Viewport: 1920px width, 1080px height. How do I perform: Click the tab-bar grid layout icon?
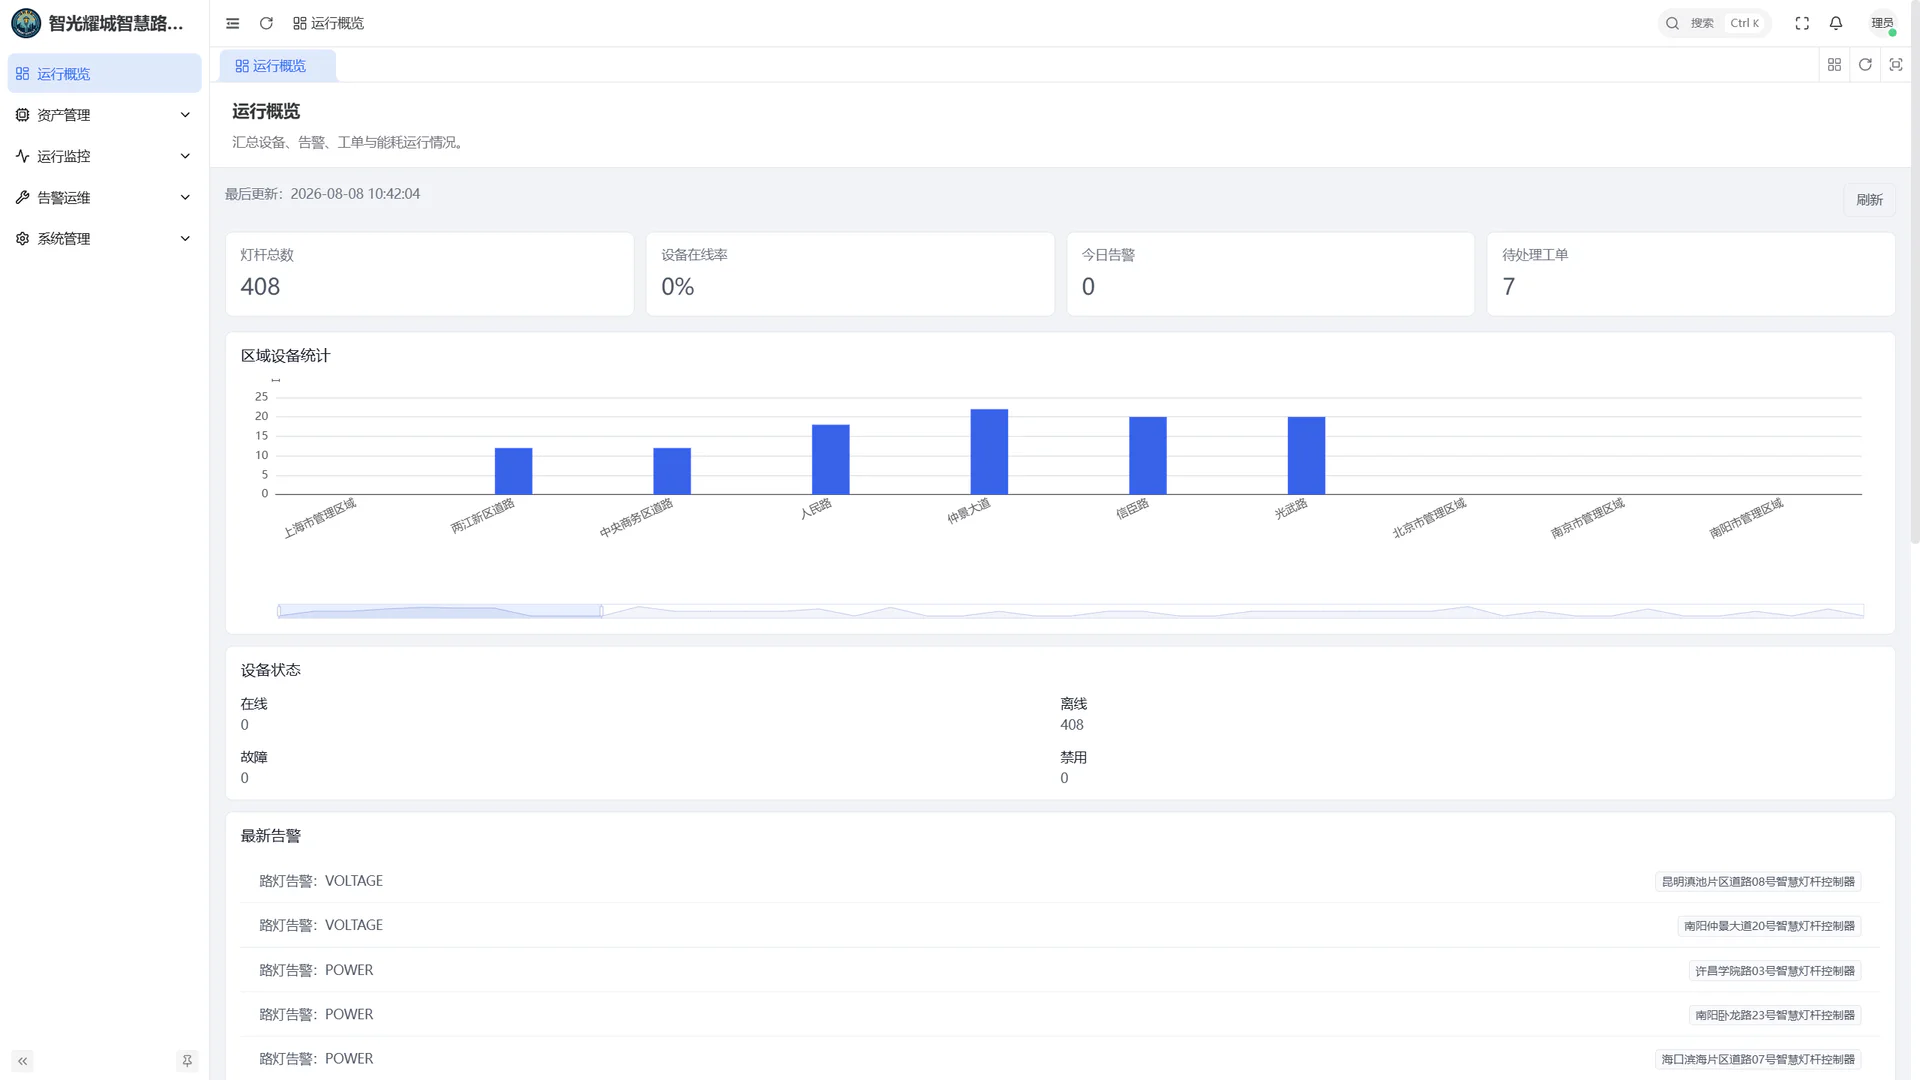click(x=1834, y=65)
